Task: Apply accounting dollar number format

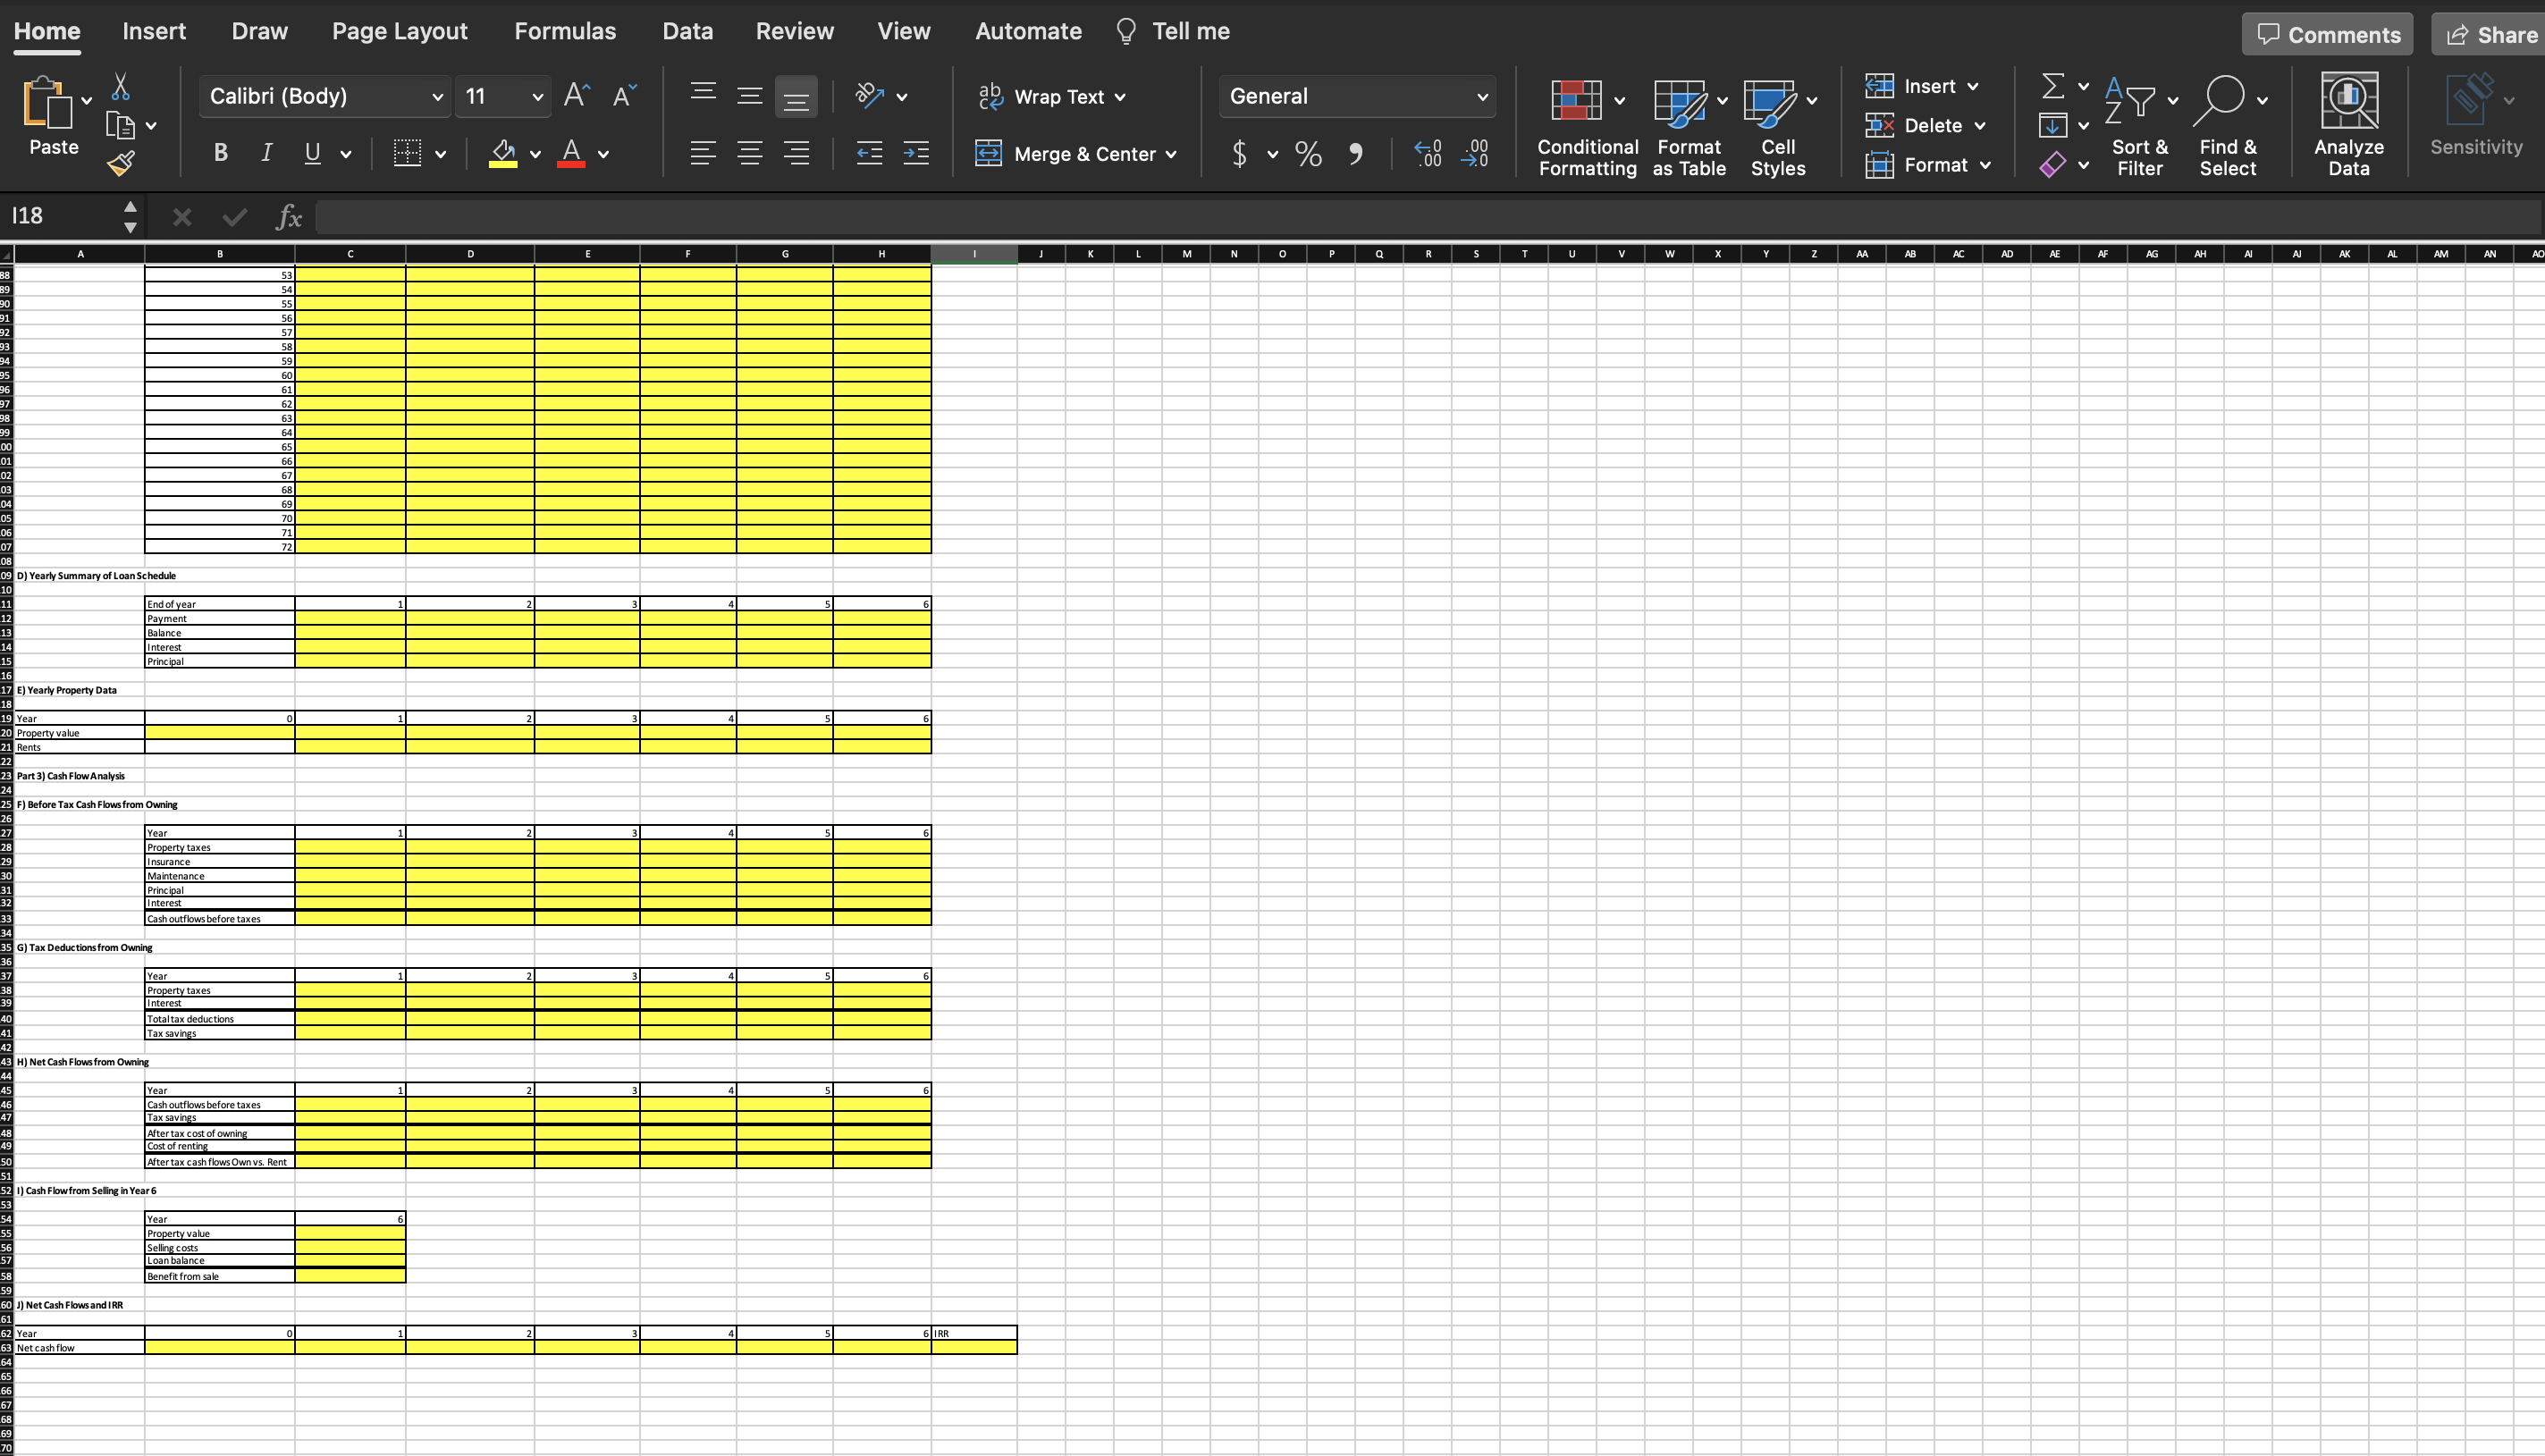Action: click(1240, 154)
